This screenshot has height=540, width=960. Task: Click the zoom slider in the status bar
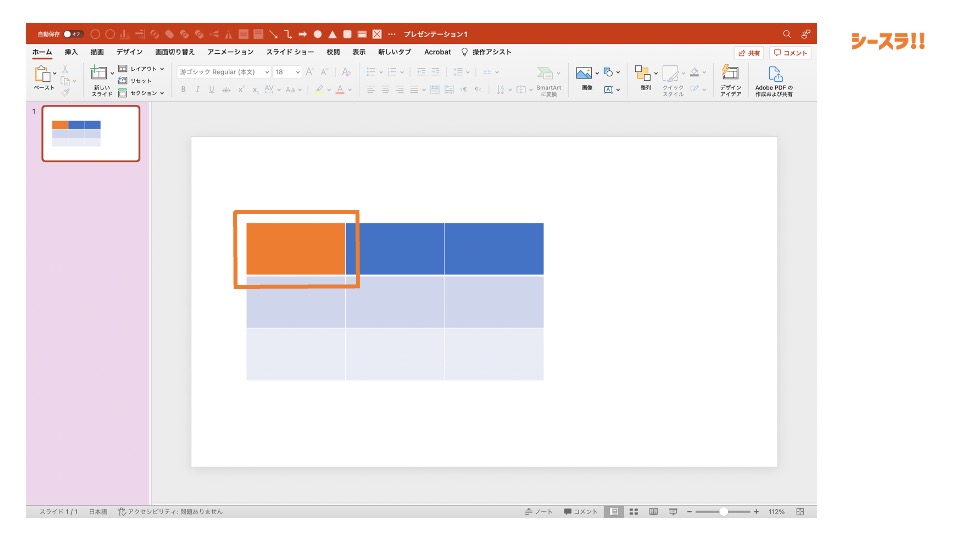[723, 511]
